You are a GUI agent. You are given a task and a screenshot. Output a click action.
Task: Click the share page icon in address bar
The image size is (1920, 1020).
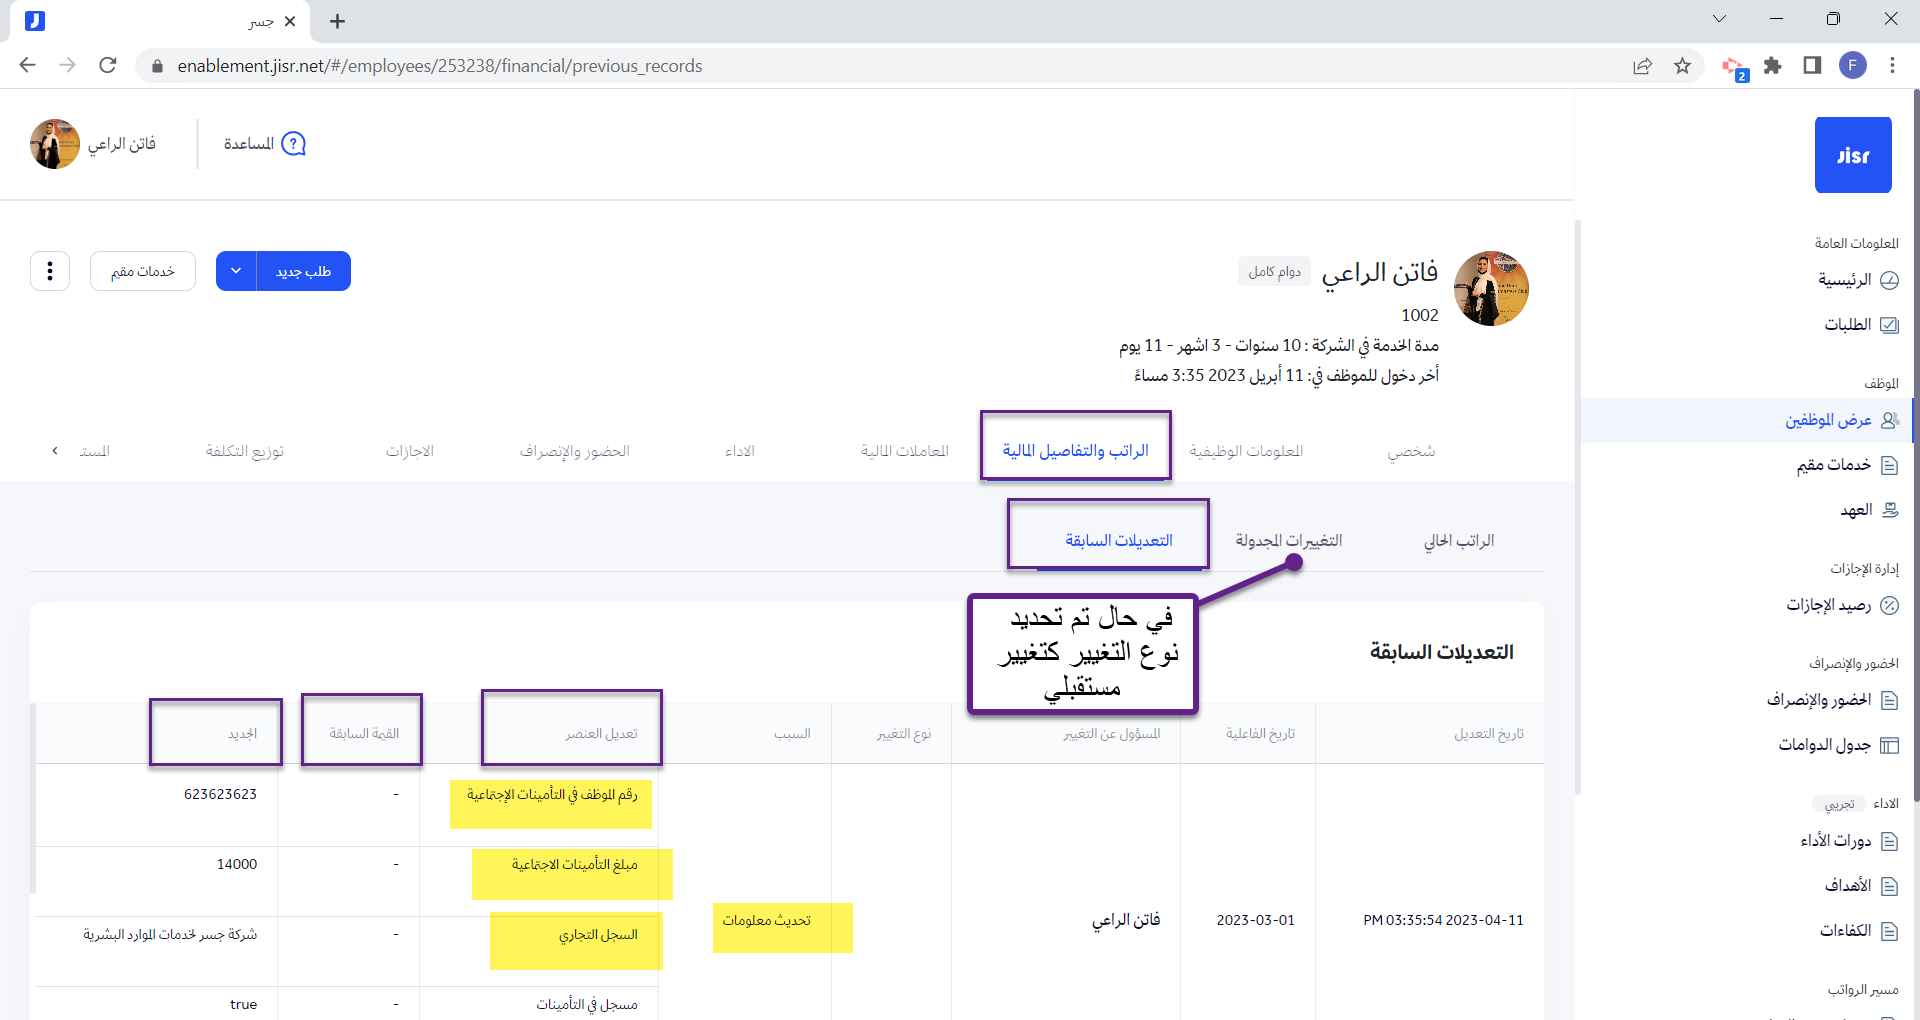tap(1642, 66)
